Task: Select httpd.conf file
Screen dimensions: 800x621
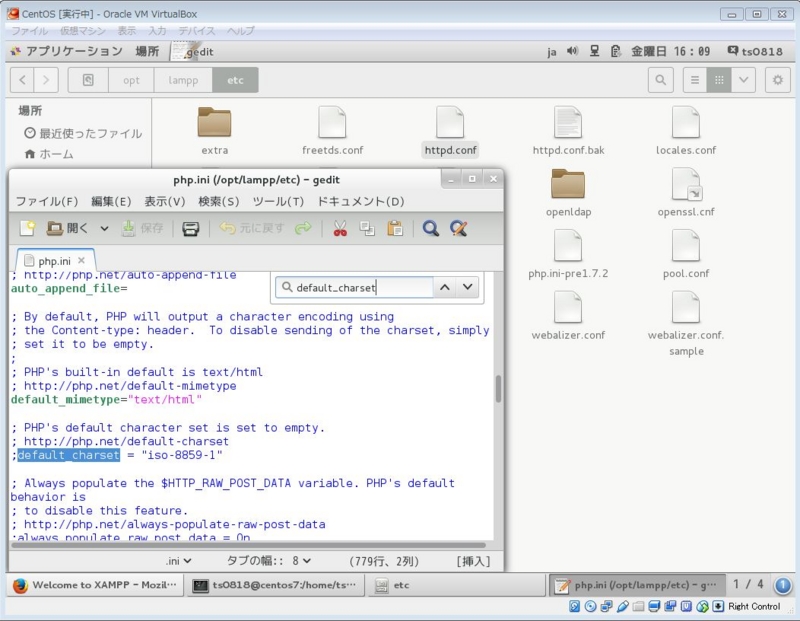Action: (x=451, y=131)
